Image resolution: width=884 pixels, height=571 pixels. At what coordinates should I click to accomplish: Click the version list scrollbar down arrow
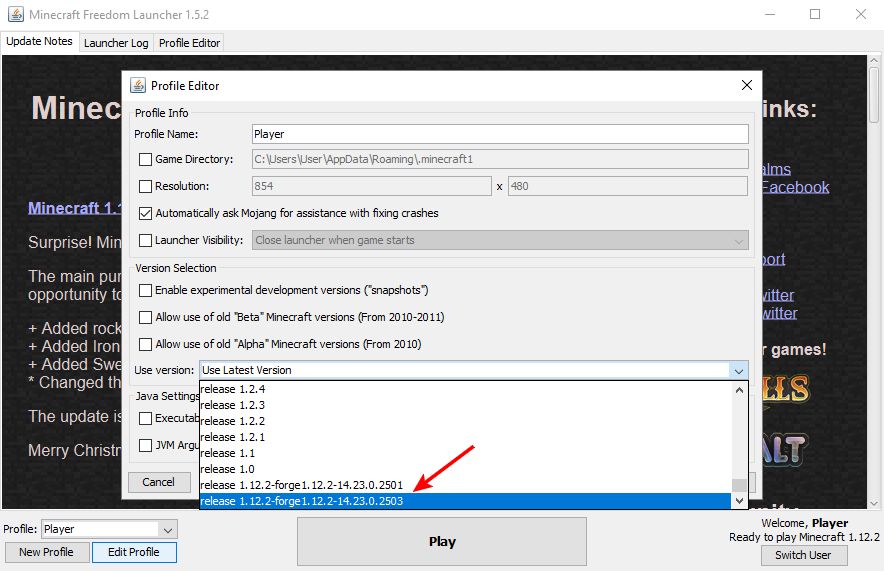point(739,500)
